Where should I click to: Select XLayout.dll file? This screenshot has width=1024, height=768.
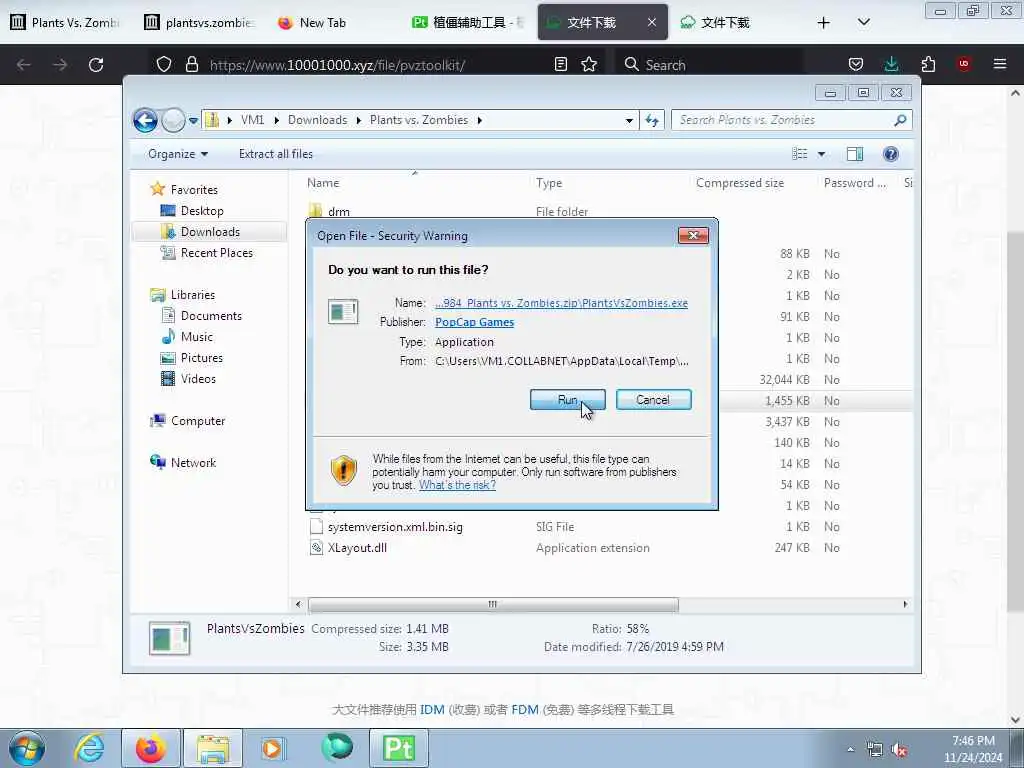pos(357,548)
